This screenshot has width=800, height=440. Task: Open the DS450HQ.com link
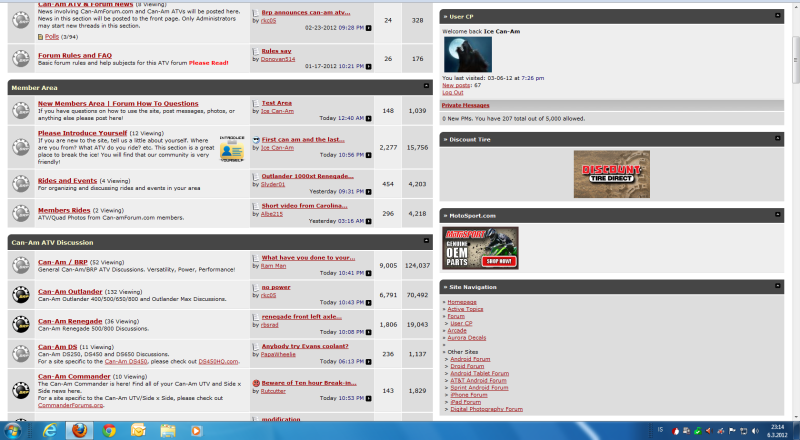tap(218, 361)
